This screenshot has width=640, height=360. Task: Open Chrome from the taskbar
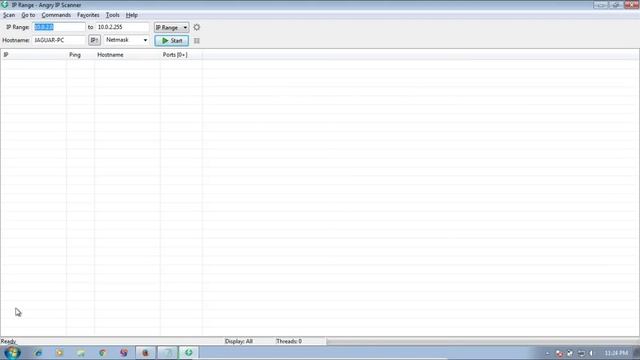click(102, 353)
